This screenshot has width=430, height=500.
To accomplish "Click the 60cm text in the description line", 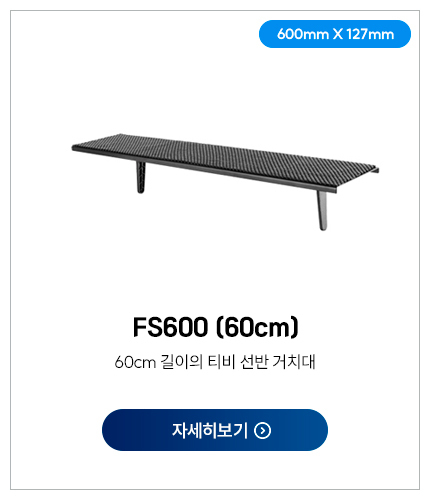I will click(135, 362).
